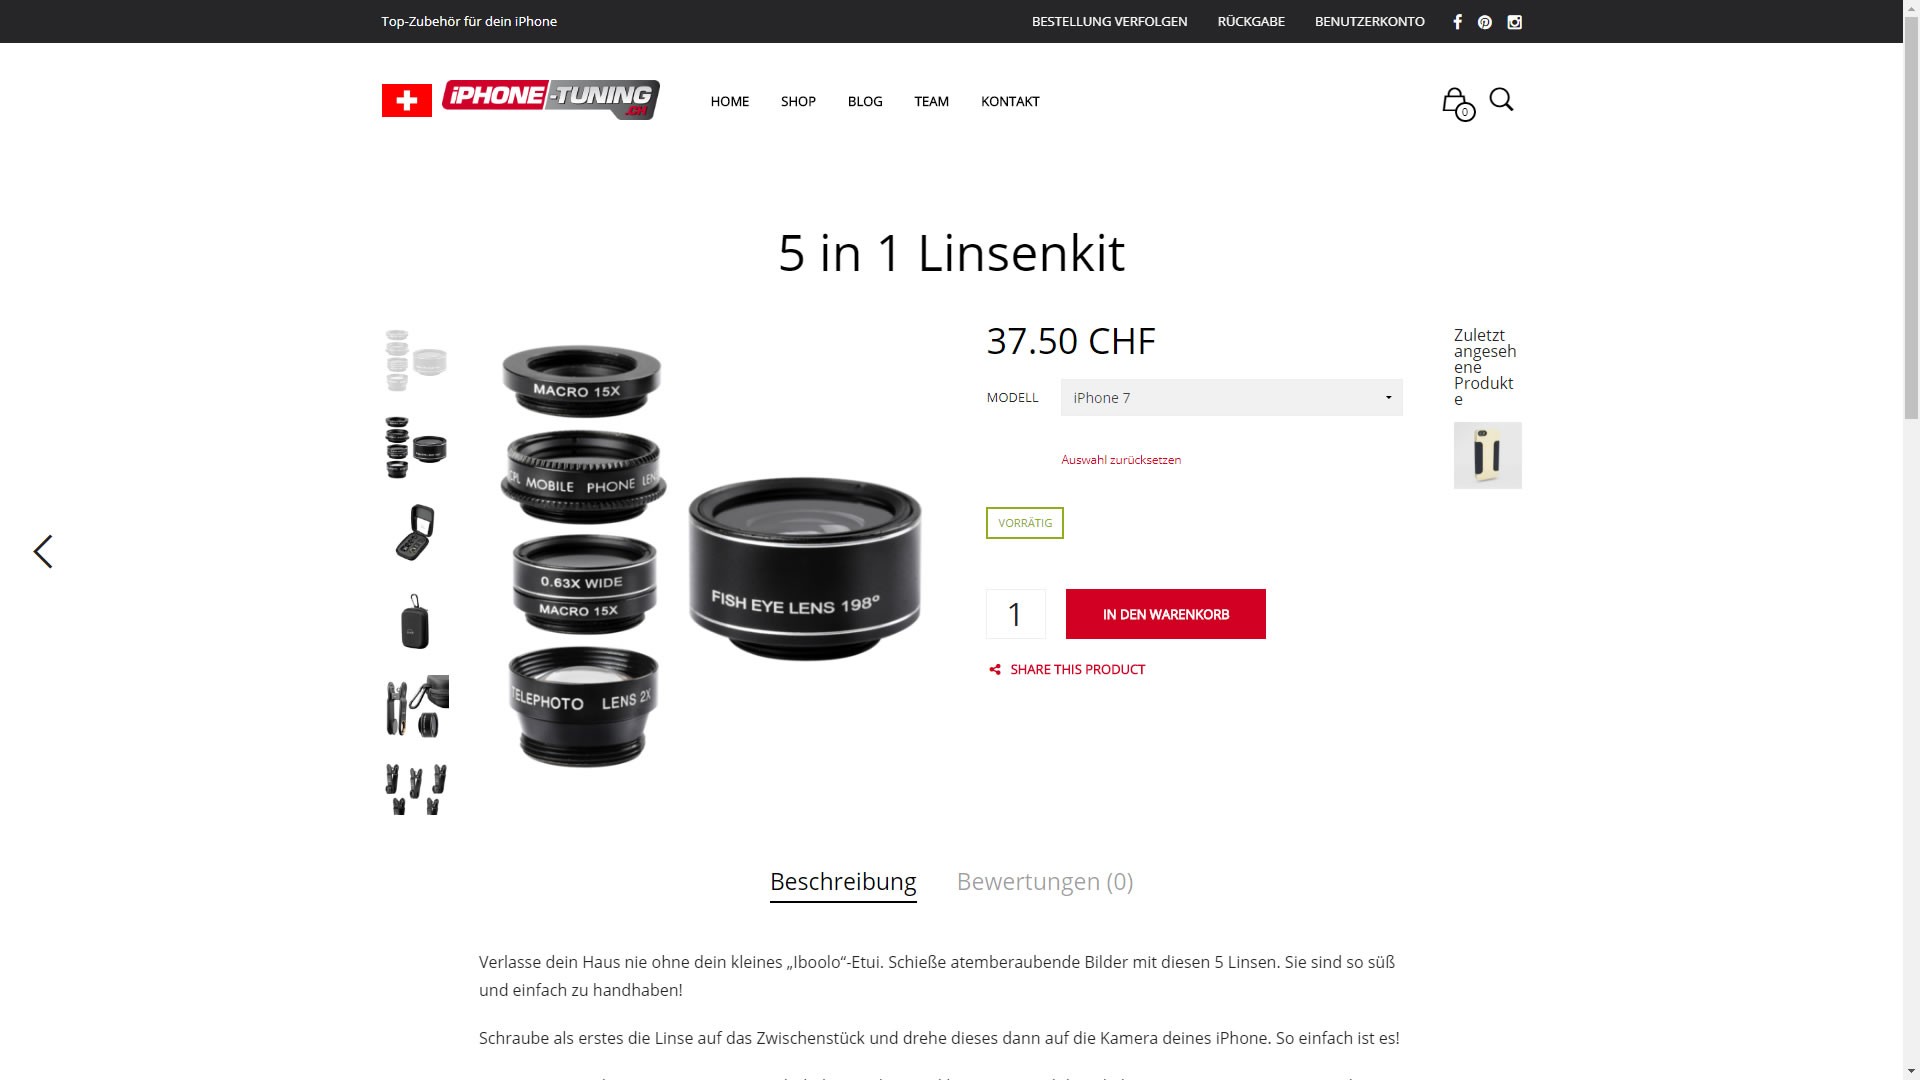Open the Facebook icon link
This screenshot has height=1080, width=1920.
1457,22
